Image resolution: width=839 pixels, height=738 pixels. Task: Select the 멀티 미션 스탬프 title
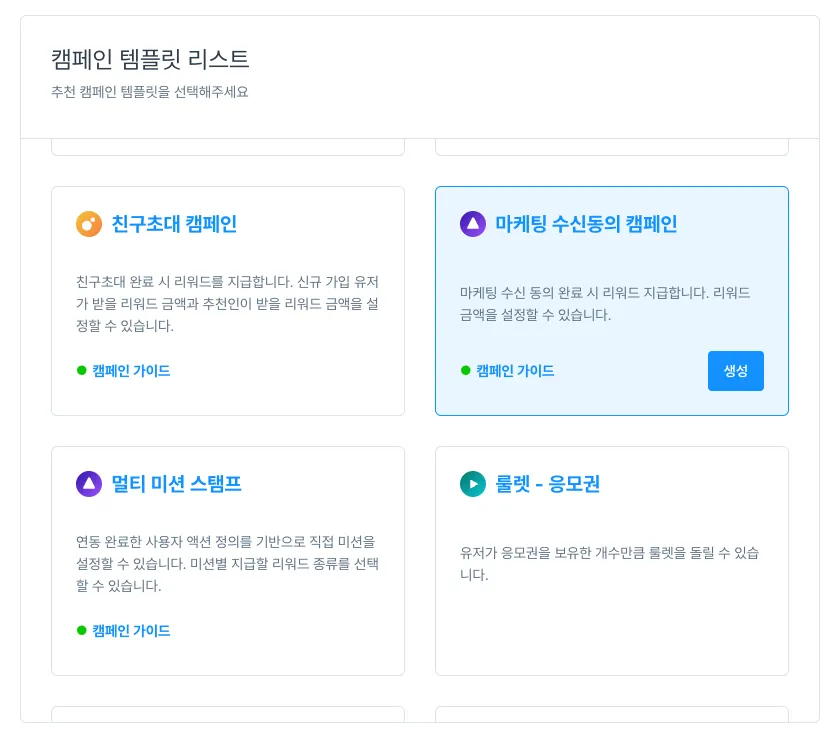[176, 484]
